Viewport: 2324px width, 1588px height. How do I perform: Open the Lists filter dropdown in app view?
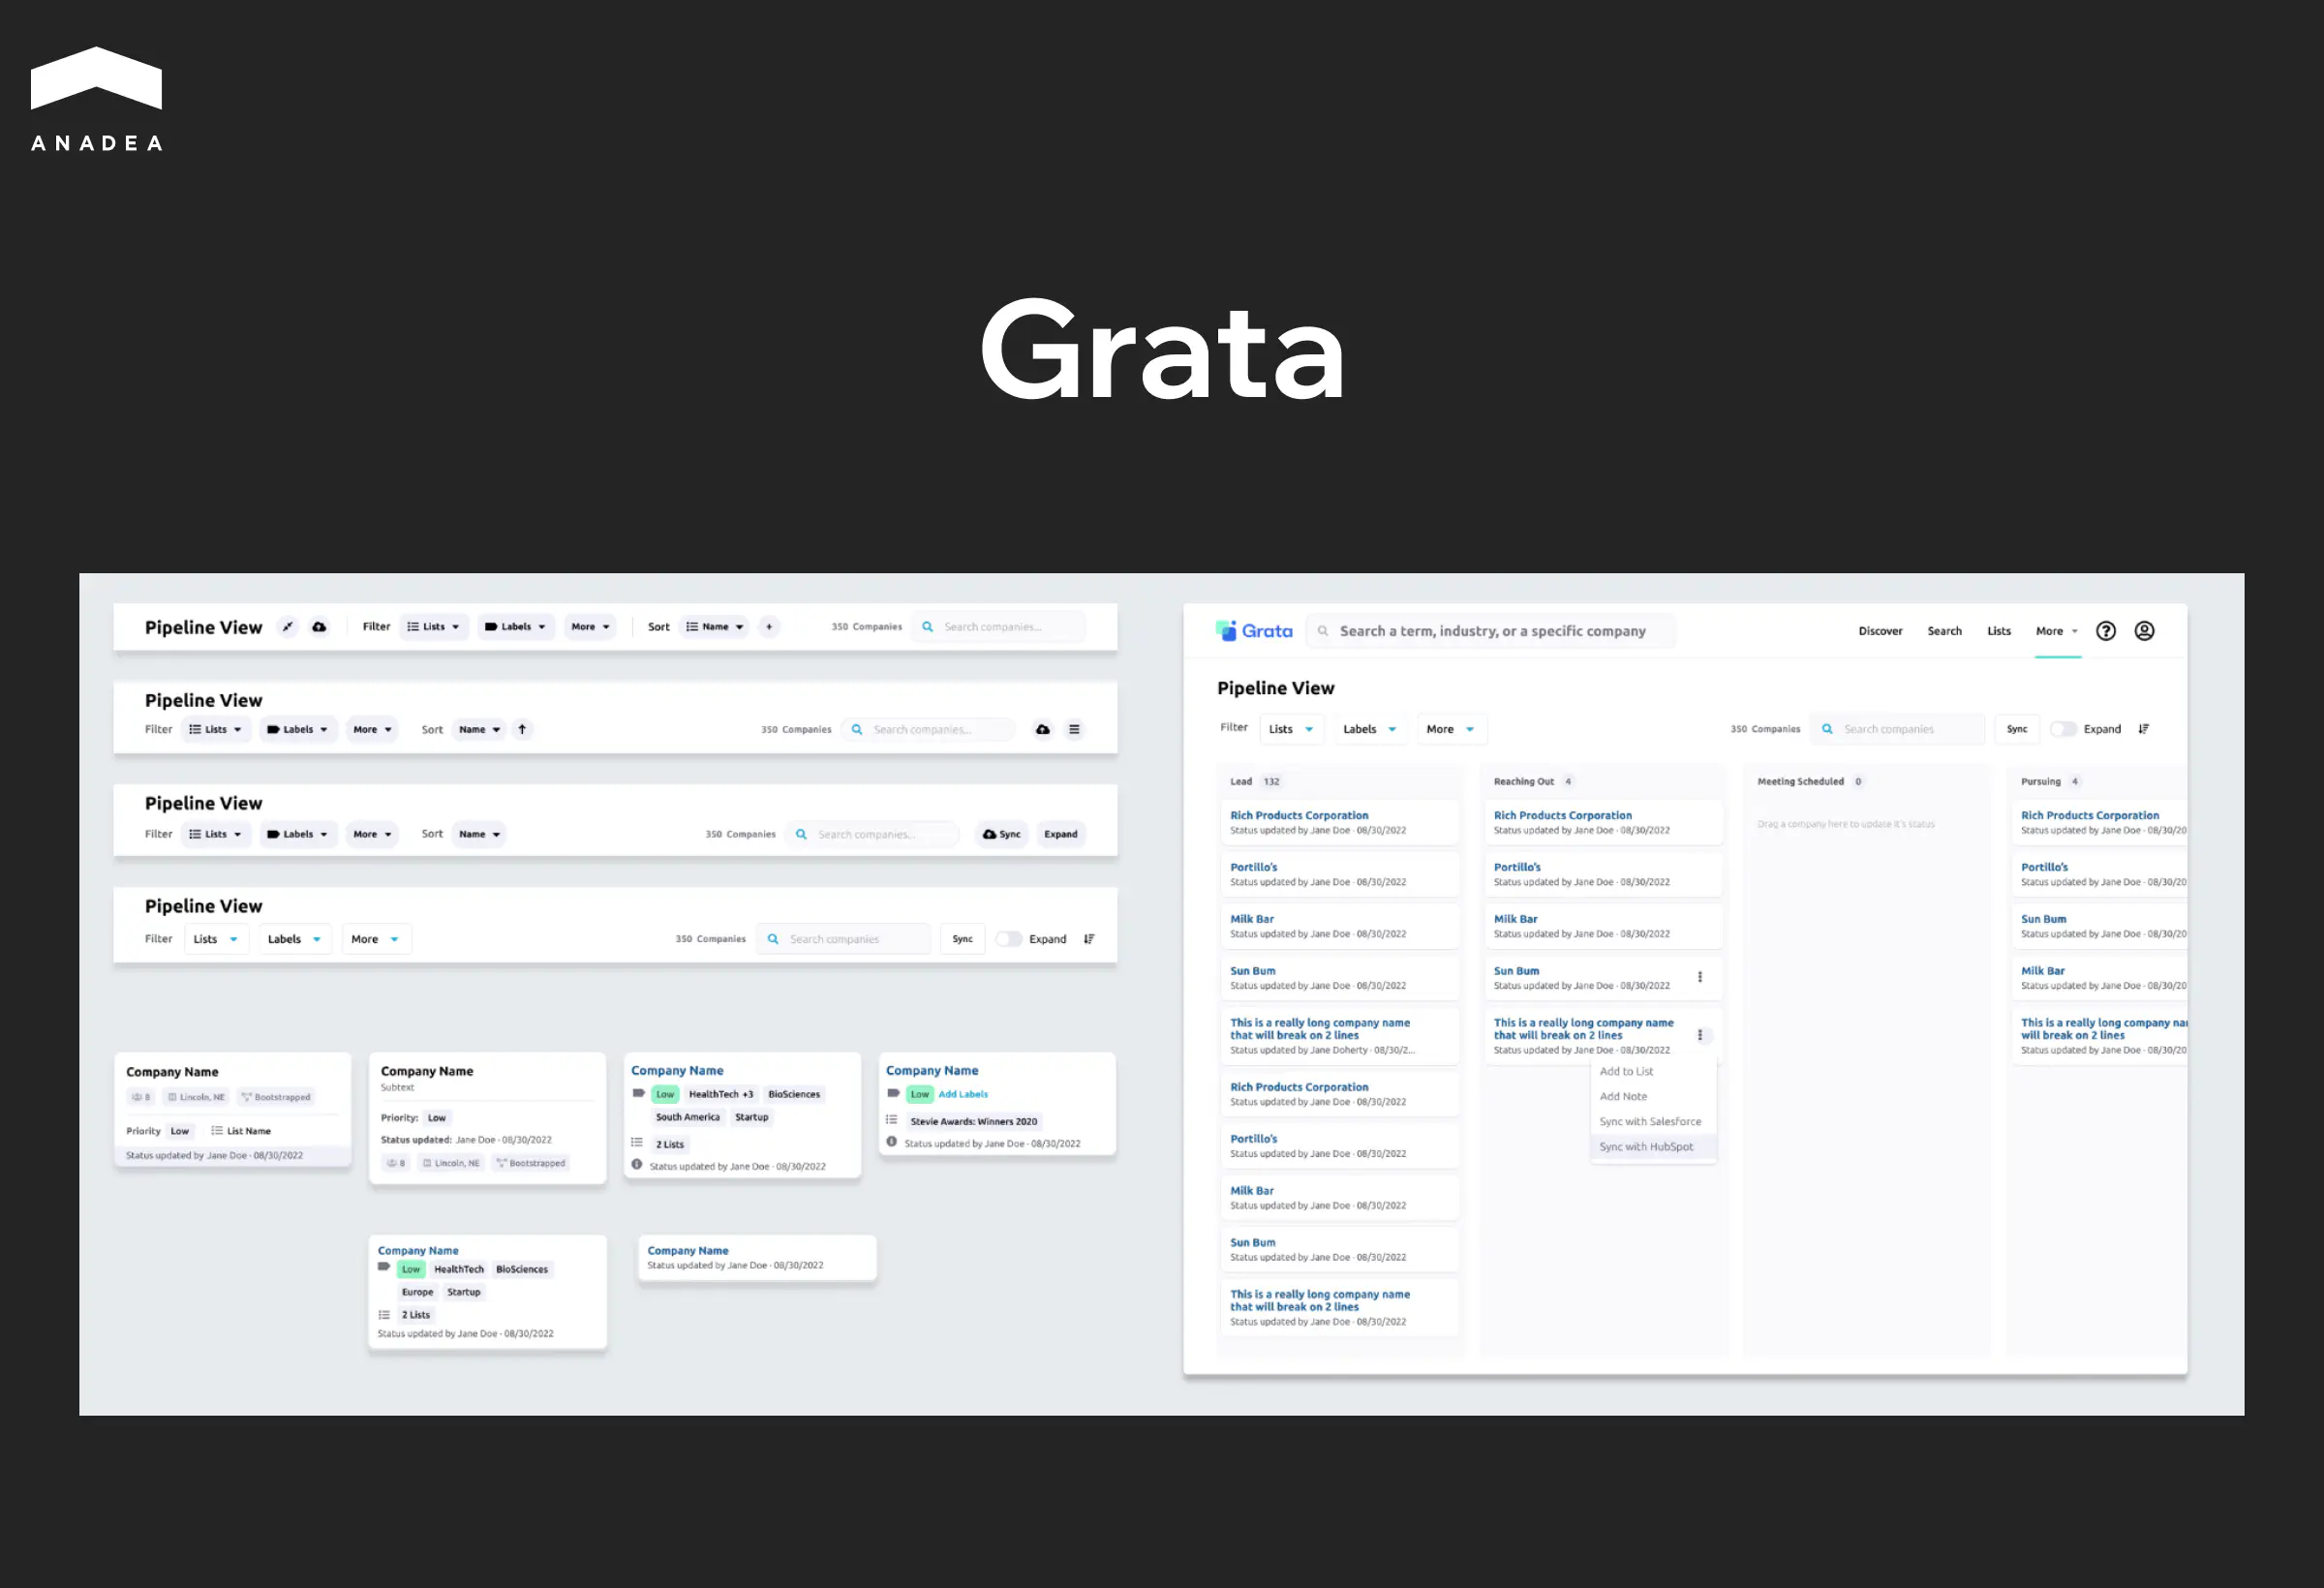[x=1291, y=729]
